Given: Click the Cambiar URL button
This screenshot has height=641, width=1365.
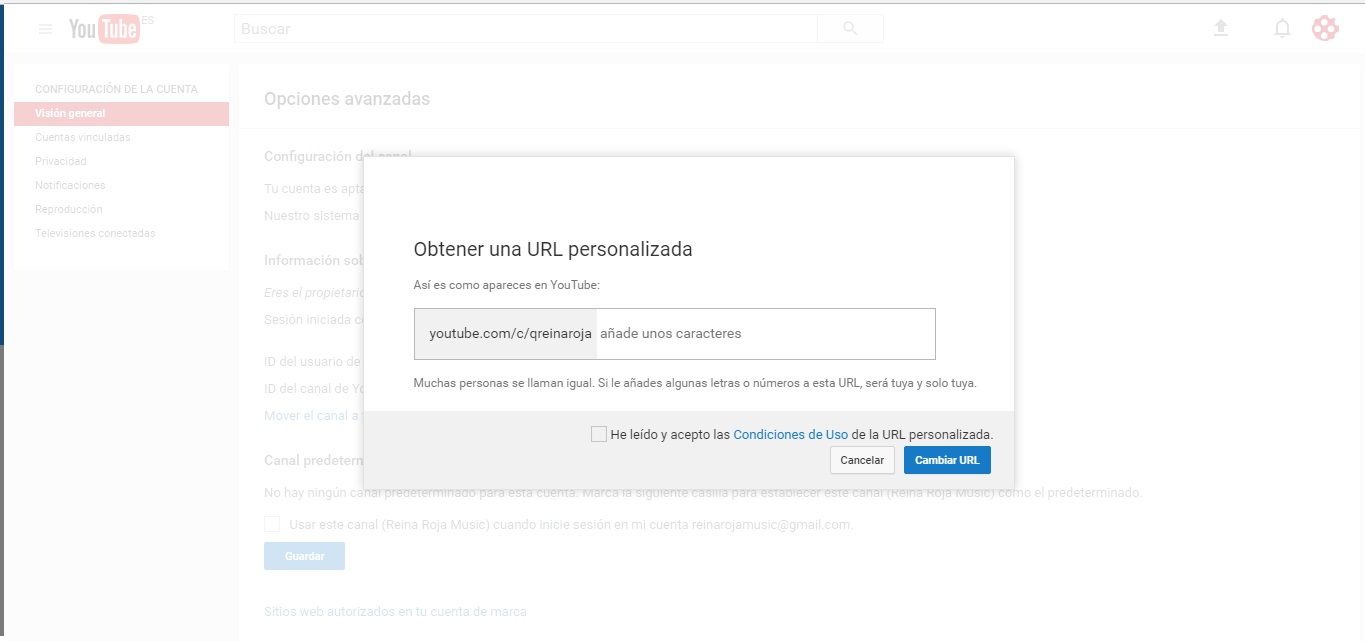Looking at the screenshot, I should pyautogui.click(x=947, y=460).
